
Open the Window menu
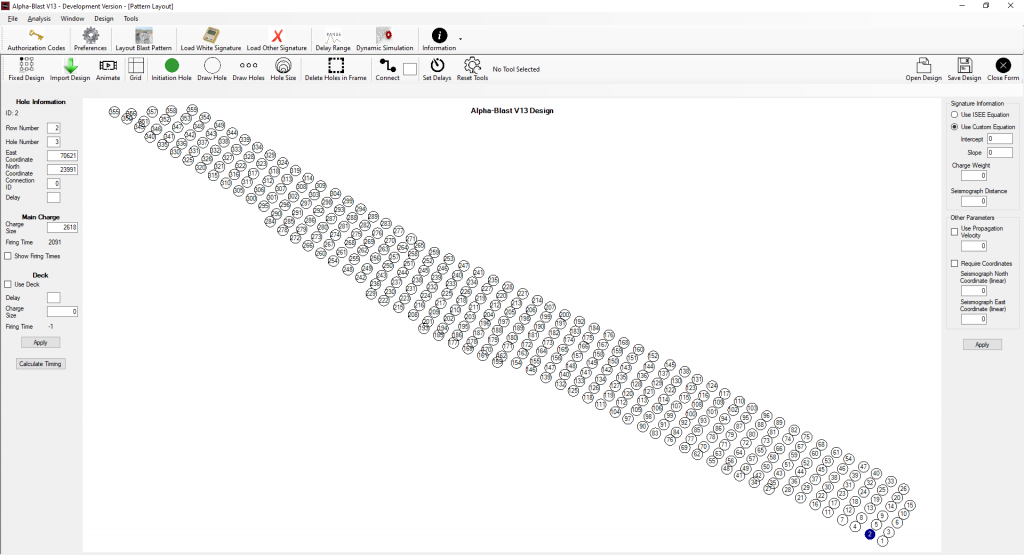[x=72, y=19]
